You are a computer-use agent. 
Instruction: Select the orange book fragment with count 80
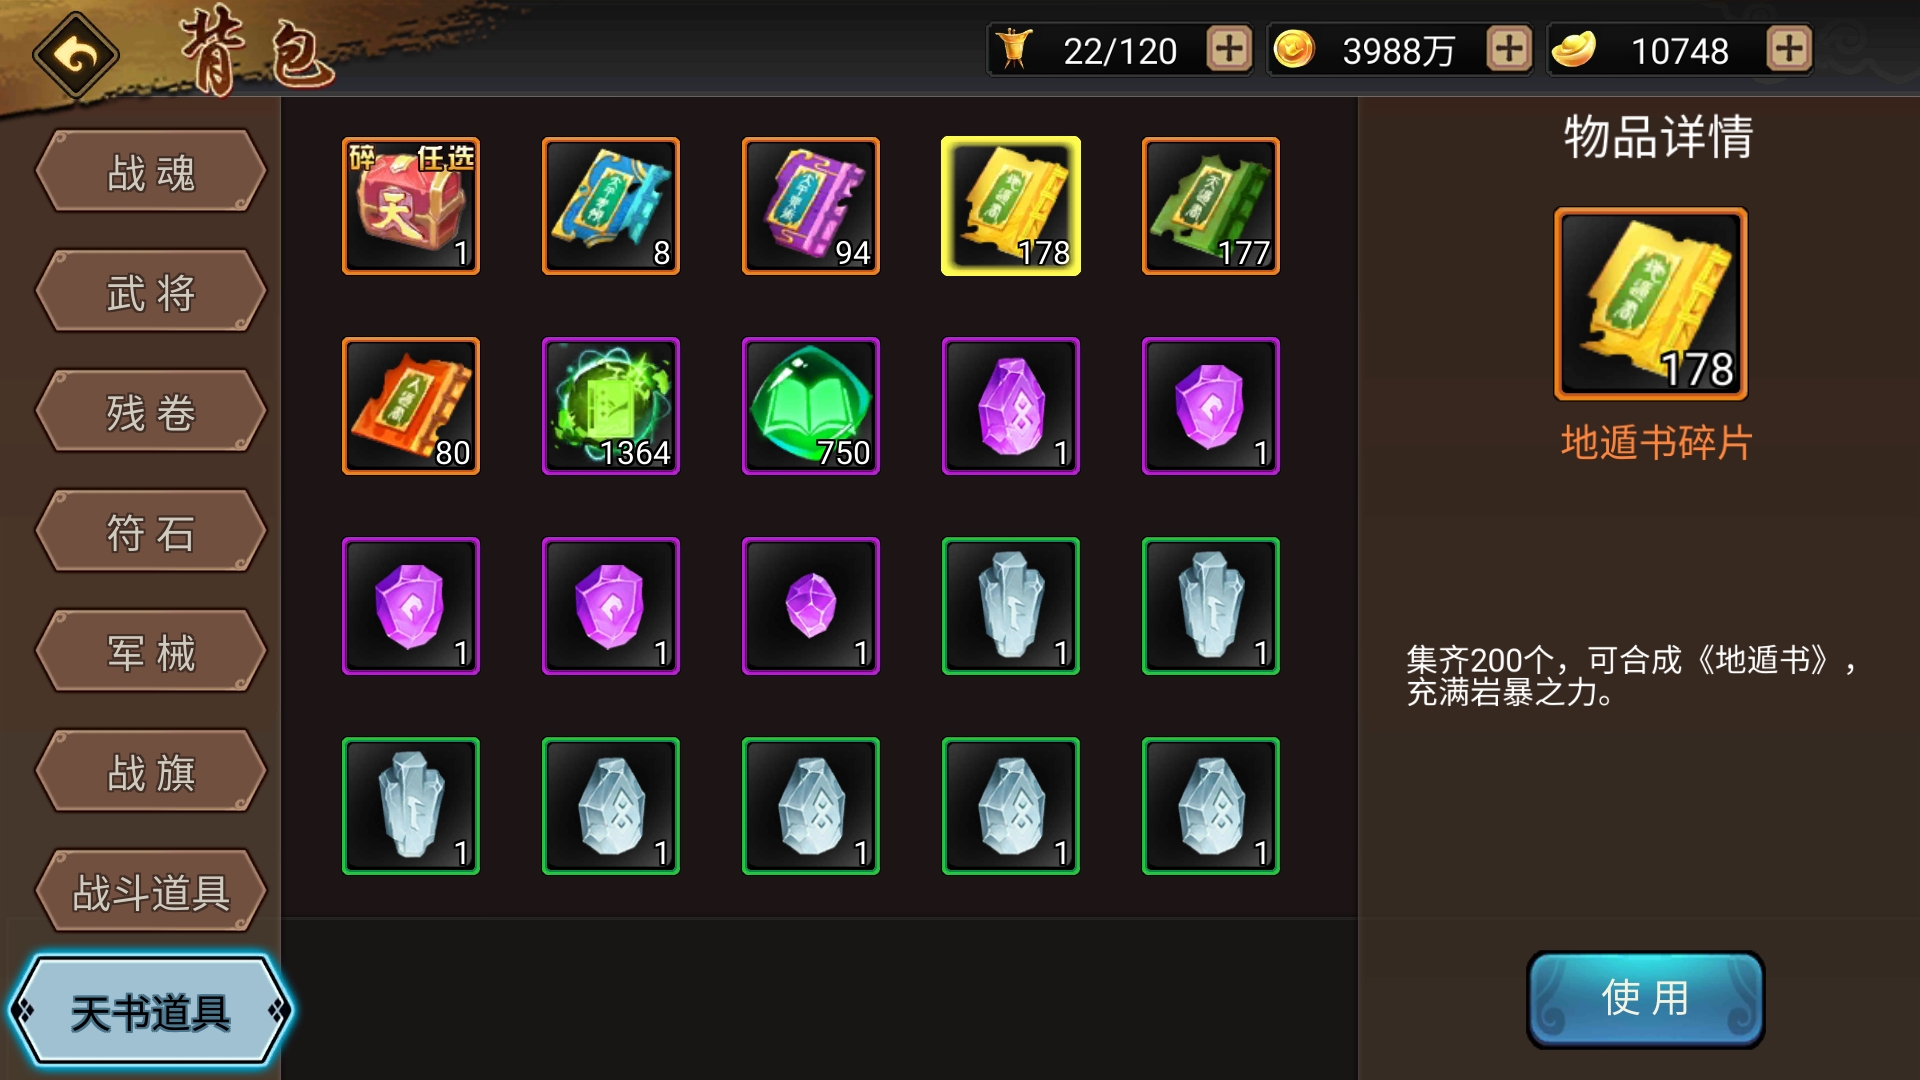pos(411,406)
